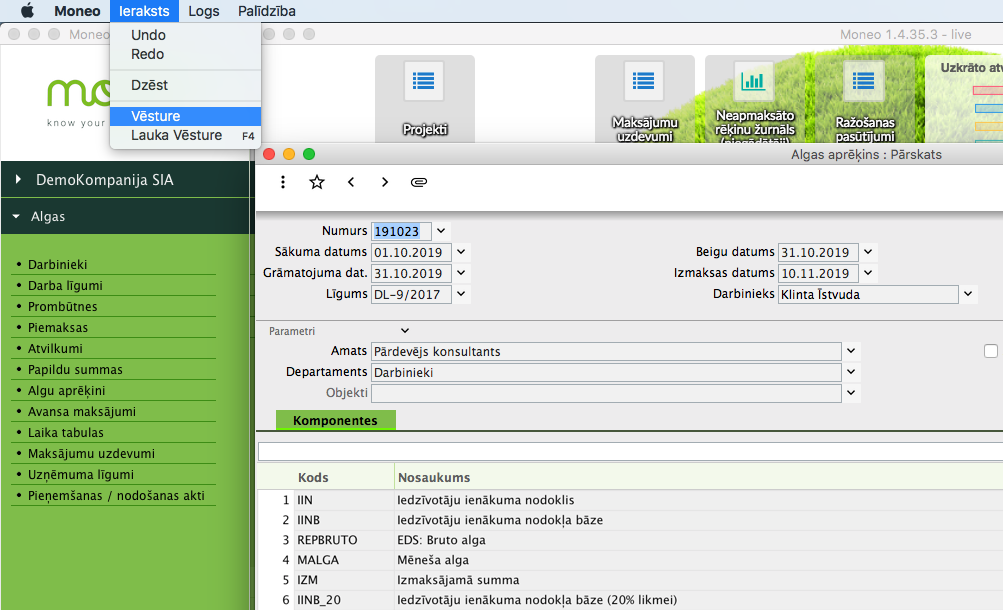Open Grāmatojuma dat. dropdown arrow

(x=461, y=273)
